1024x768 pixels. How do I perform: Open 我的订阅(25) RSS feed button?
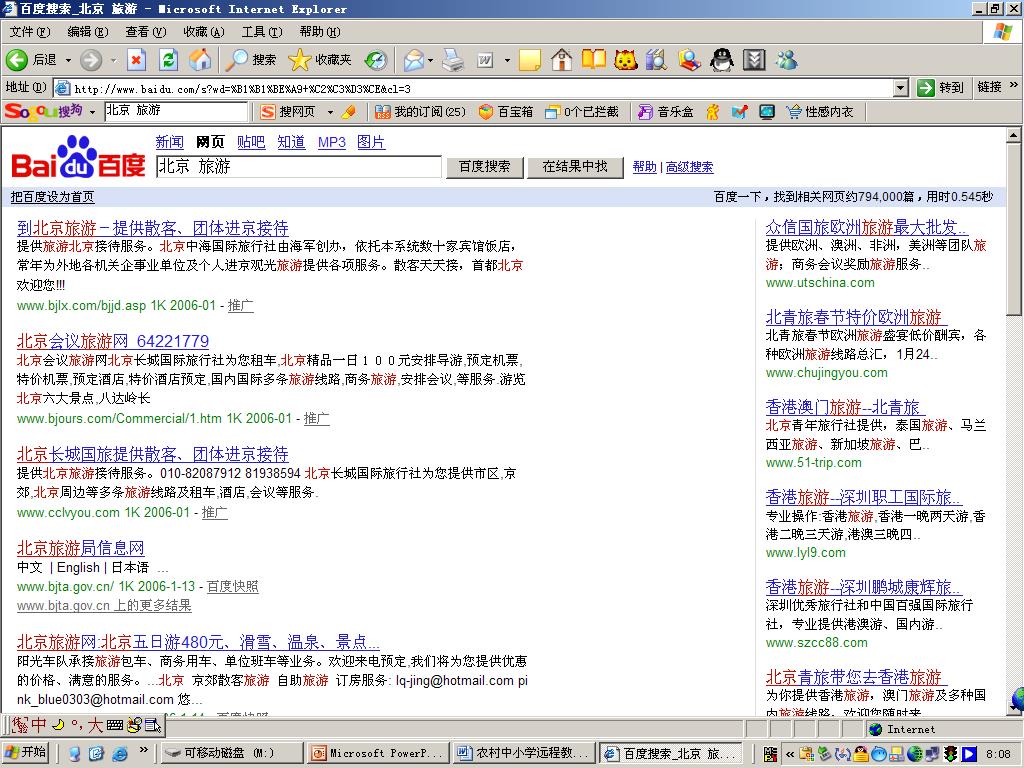(x=421, y=112)
